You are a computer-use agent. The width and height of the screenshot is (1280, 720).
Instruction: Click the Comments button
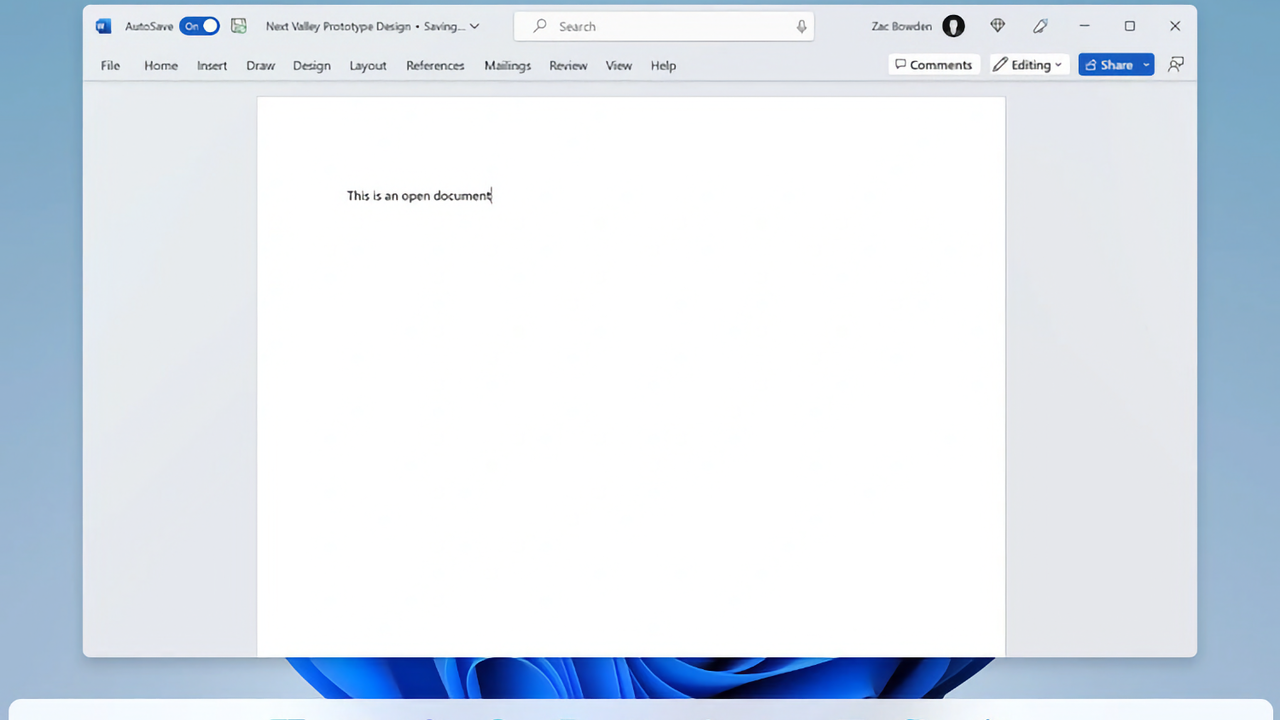933,65
